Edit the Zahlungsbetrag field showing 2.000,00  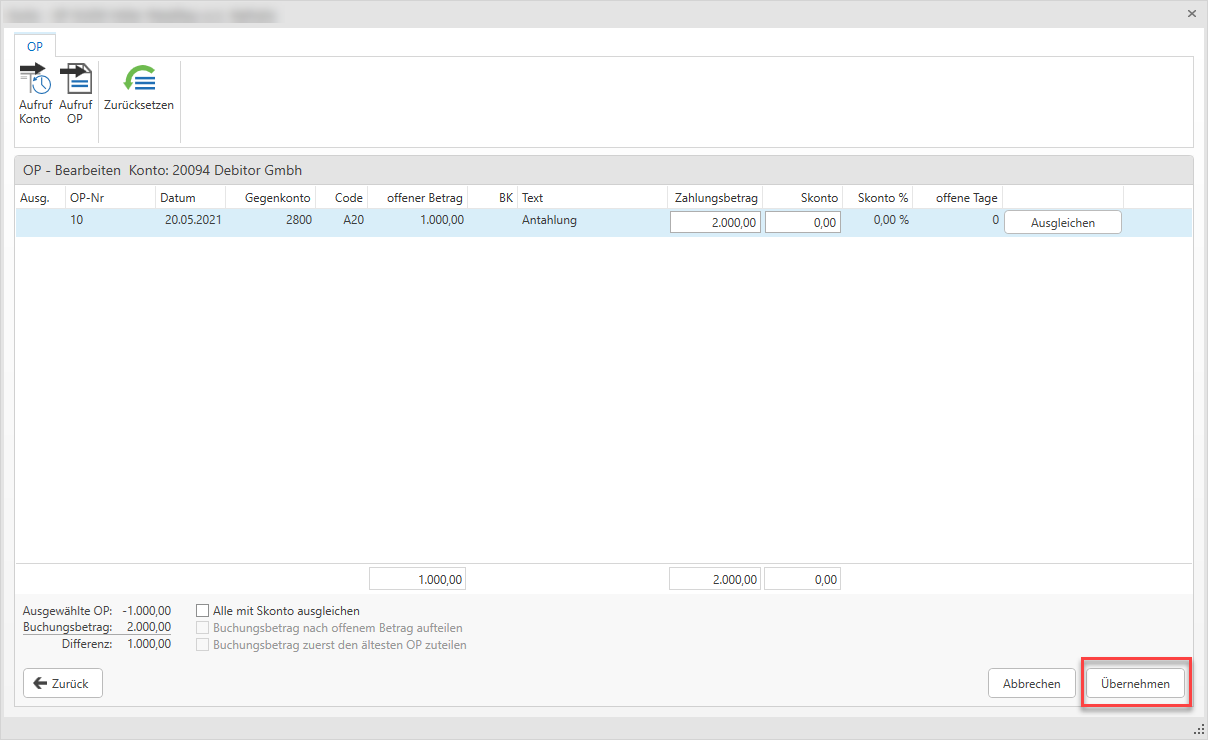(714, 223)
